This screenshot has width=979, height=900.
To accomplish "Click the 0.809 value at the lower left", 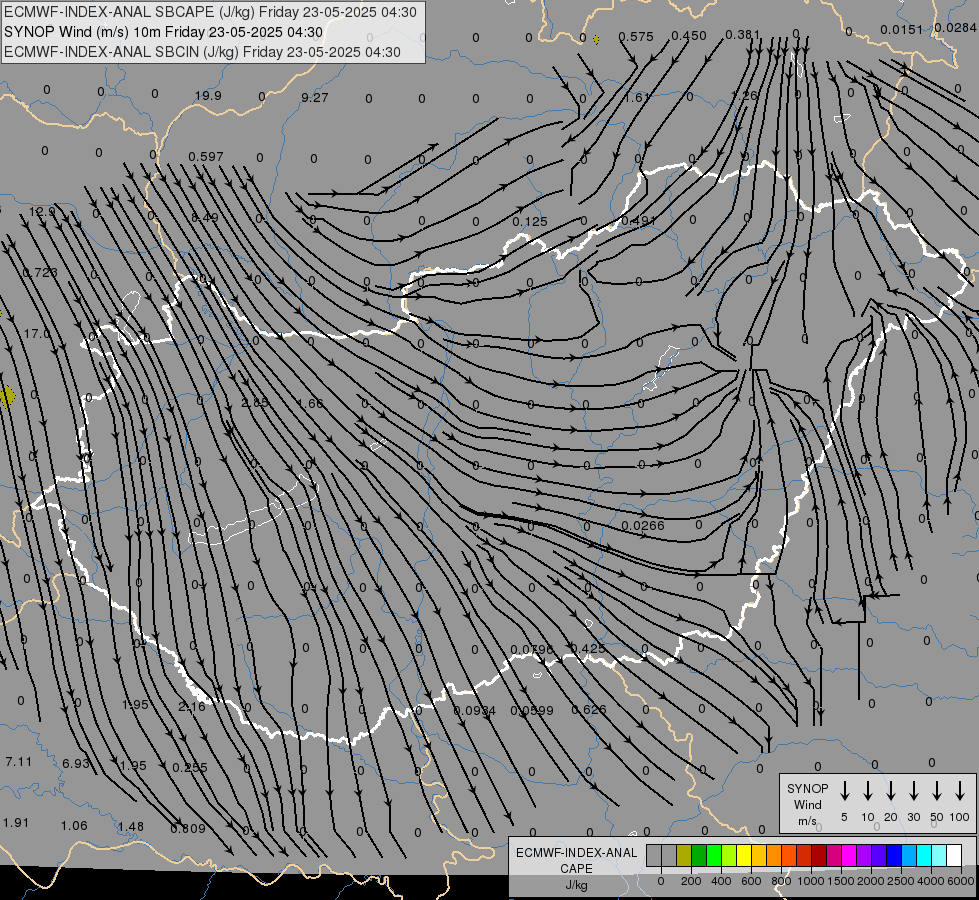I will pyautogui.click(x=188, y=828).
